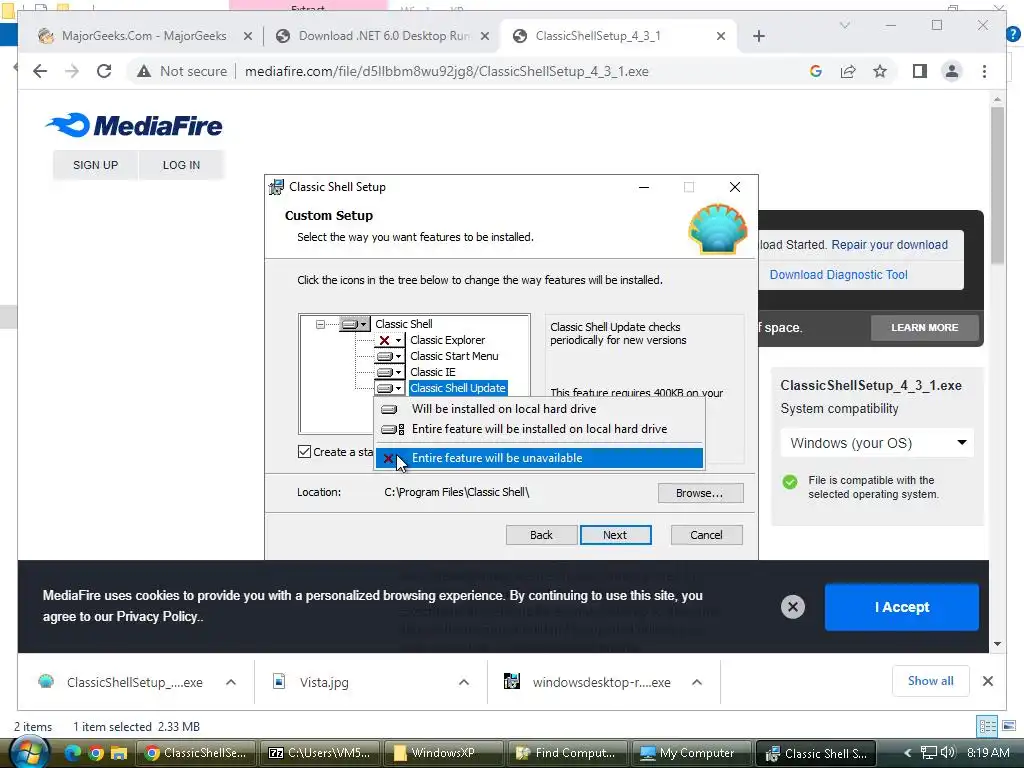Click the installer icon in Classic Shell Setup title bar
The image size is (1024, 768).
277,187
